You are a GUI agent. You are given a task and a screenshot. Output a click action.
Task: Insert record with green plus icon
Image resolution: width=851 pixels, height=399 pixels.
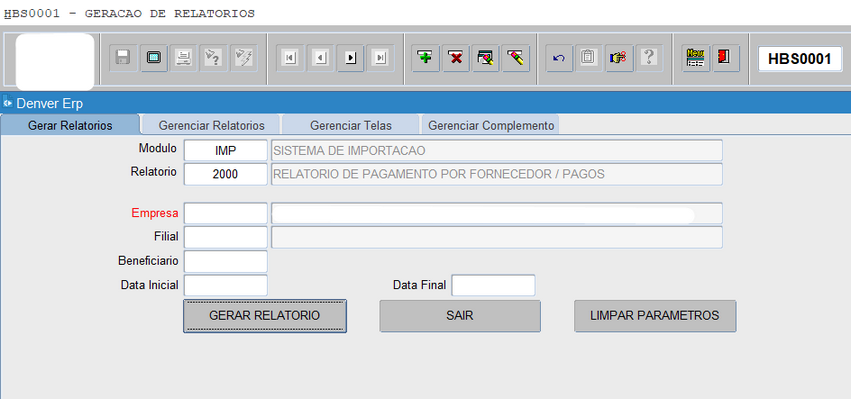coord(426,58)
